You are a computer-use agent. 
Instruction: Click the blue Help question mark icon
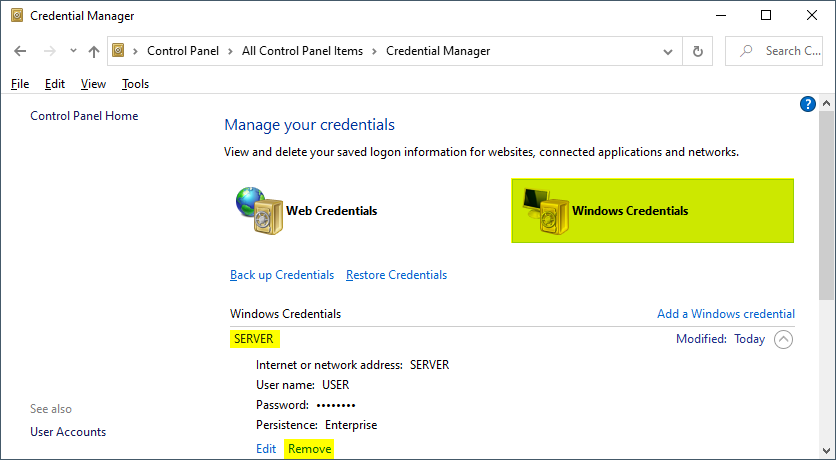pyautogui.click(x=808, y=104)
